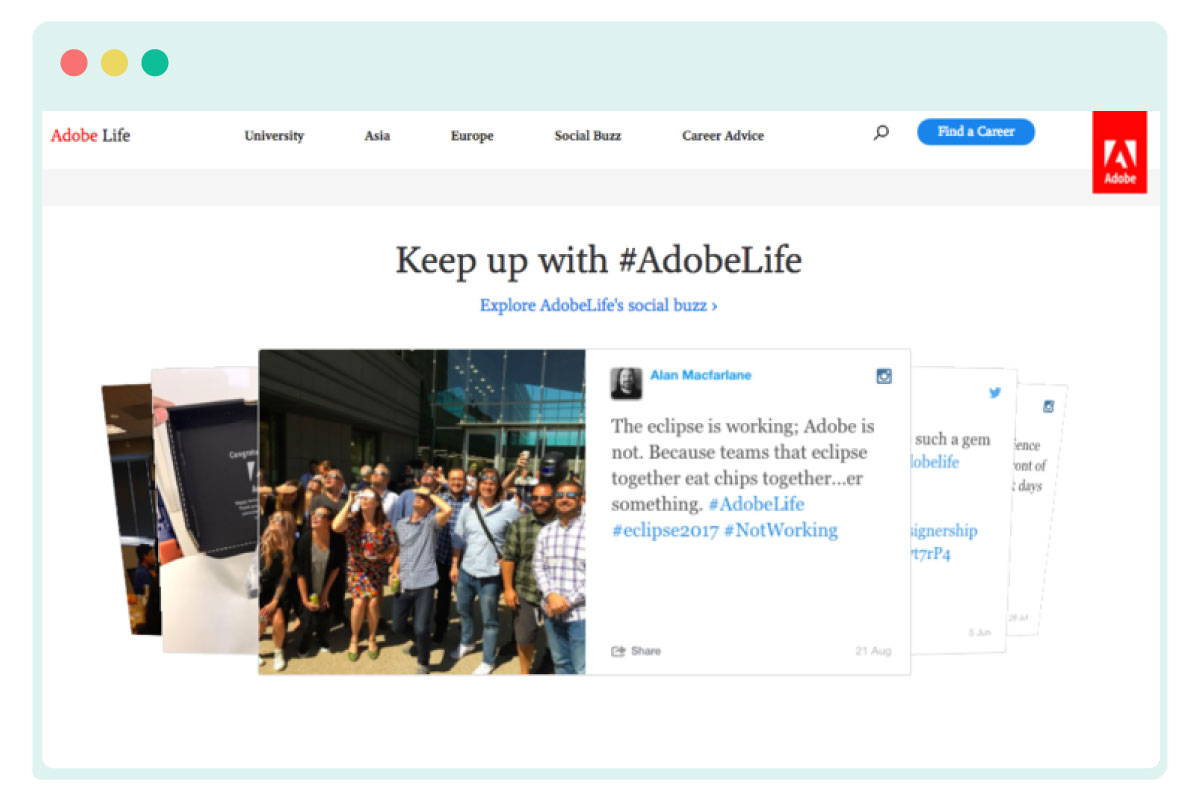
Task: Click the red Adobe logo badge
Action: click(x=1119, y=152)
